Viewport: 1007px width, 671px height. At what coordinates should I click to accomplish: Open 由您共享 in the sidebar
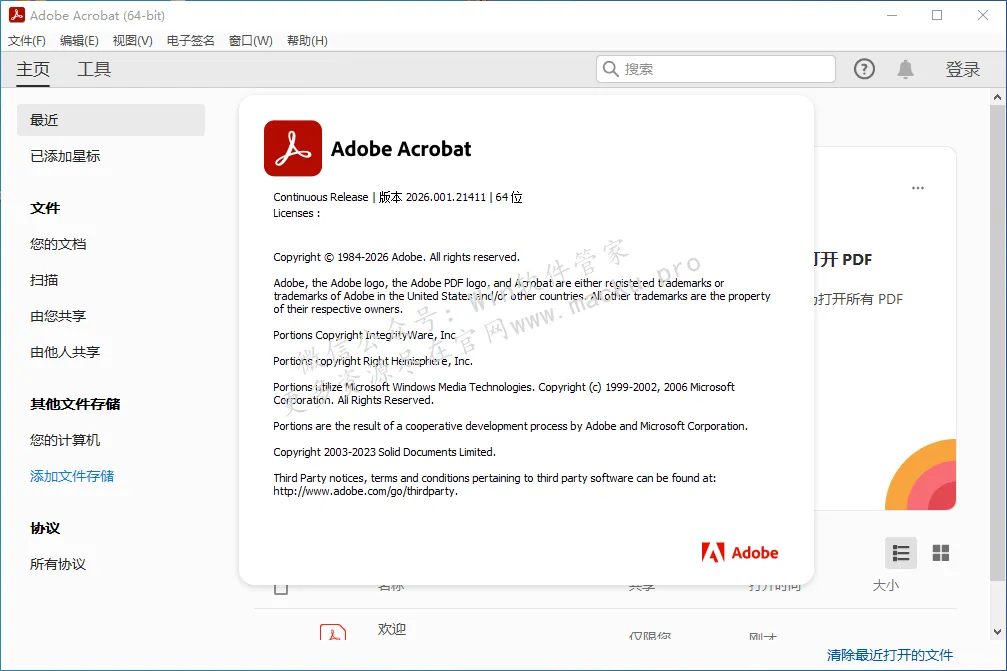pos(58,316)
